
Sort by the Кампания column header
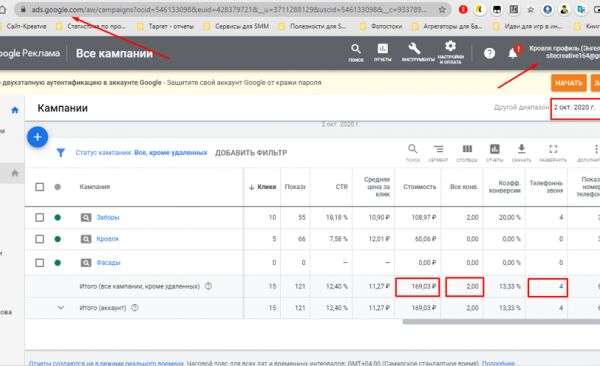[x=95, y=187]
